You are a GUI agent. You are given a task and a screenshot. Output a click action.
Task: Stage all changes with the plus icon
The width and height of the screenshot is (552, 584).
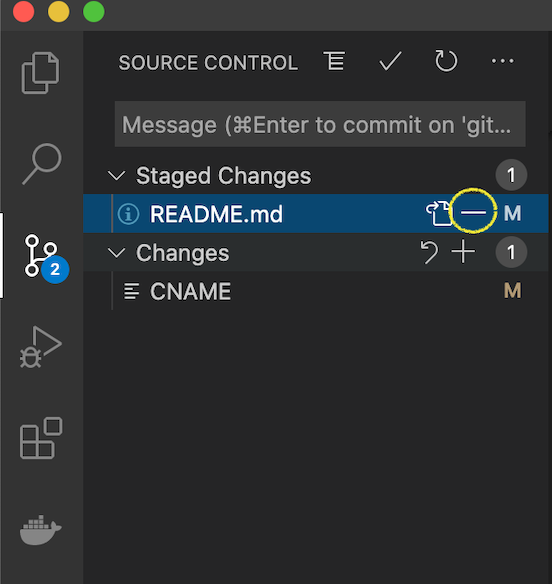coord(463,252)
